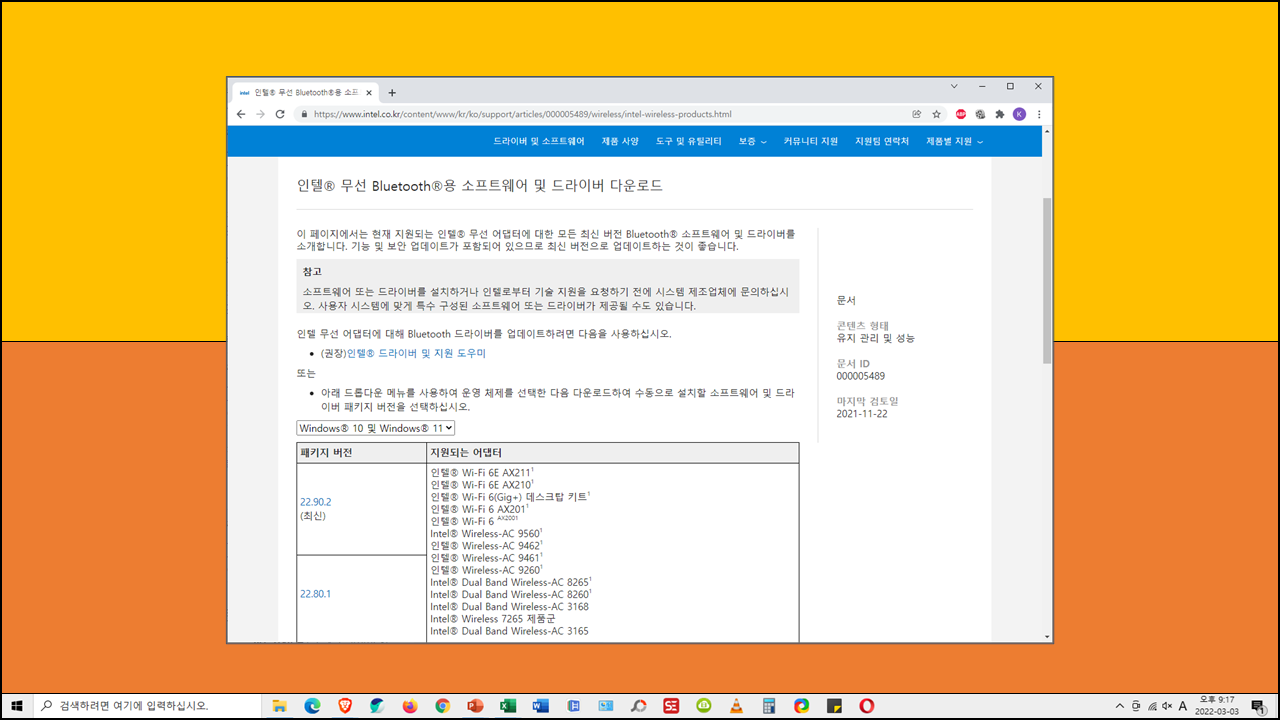The image size is (1280, 720).
Task: Toggle the IME input mode A indicator
Action: tap(1184, 706)
